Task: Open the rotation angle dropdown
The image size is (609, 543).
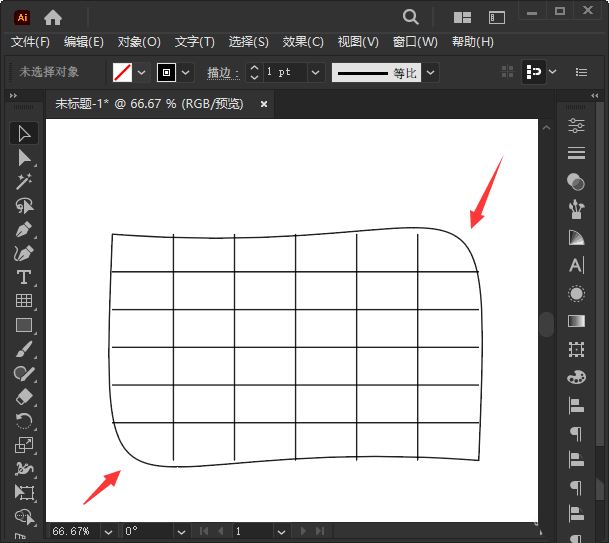Action: (x=181, y=532)
